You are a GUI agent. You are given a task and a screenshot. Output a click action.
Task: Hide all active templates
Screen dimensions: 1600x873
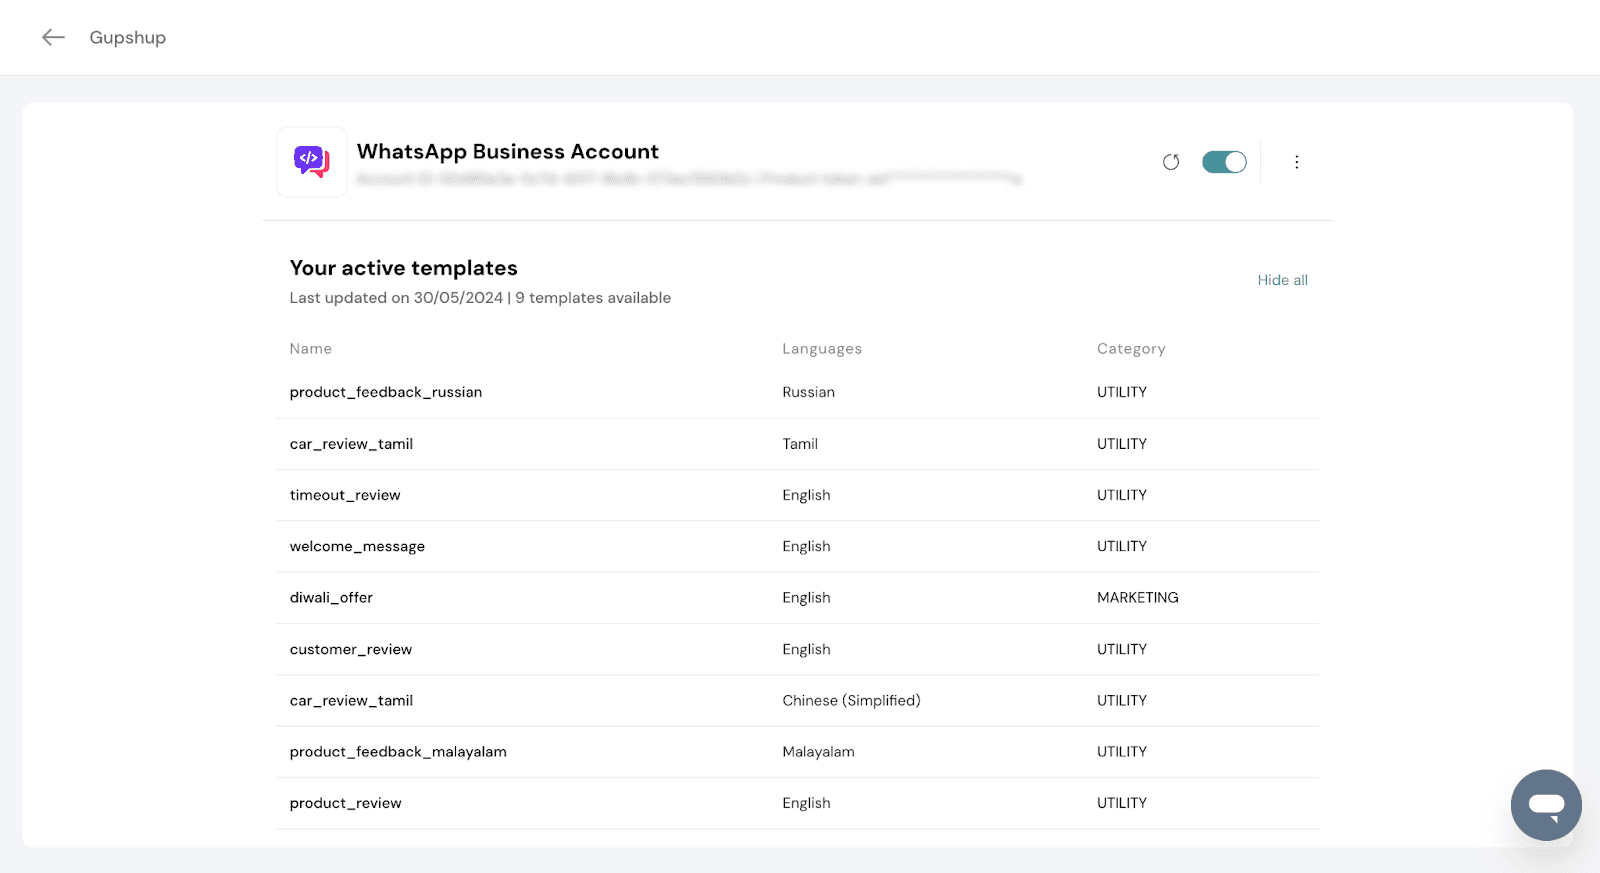(x=1282, y=280)
